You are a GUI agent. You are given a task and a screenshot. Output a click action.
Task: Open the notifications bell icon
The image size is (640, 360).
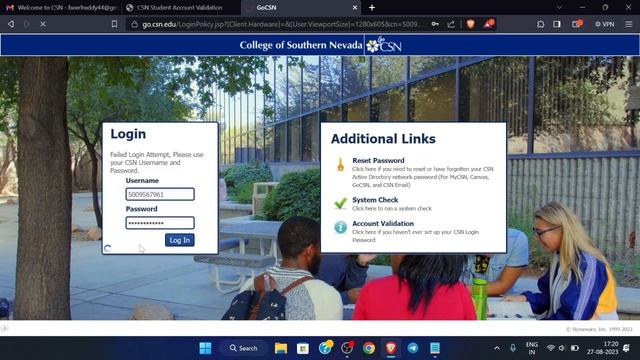[626, 348]
